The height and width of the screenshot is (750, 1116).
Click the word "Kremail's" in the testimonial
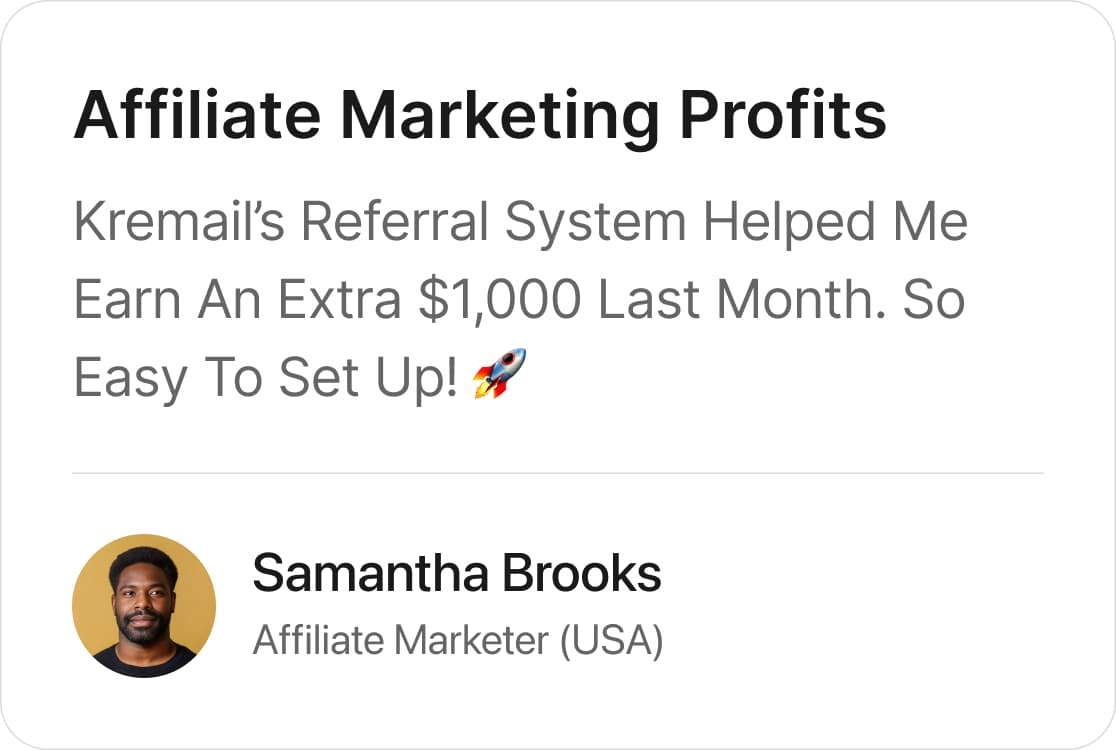pyautogui.click(x=179, y=221)
